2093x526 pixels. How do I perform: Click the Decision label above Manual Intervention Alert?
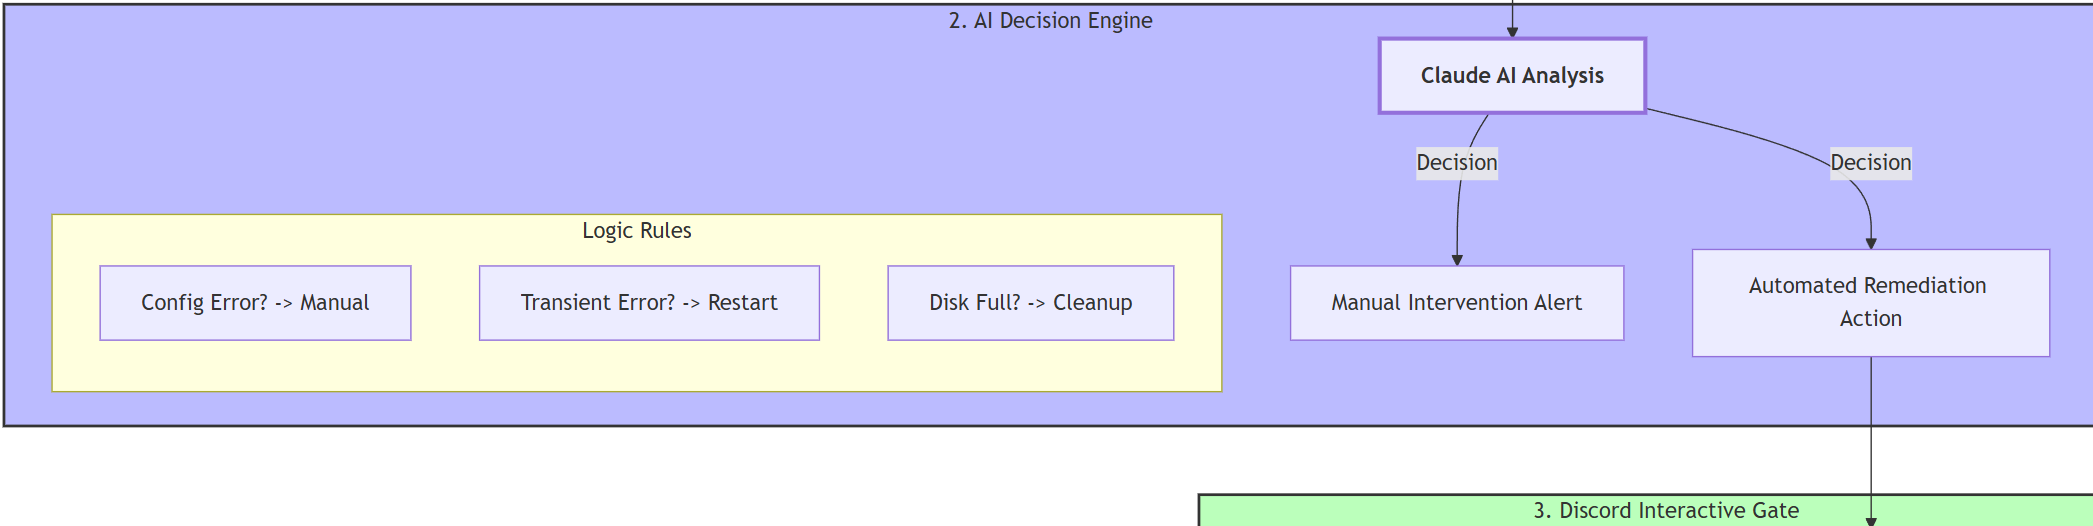(x=1456, y=163)
